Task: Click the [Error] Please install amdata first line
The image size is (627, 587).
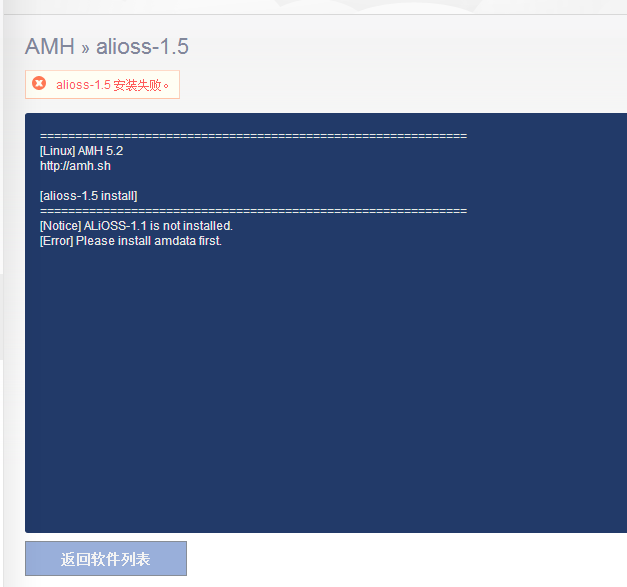Action: pos(131,241)
